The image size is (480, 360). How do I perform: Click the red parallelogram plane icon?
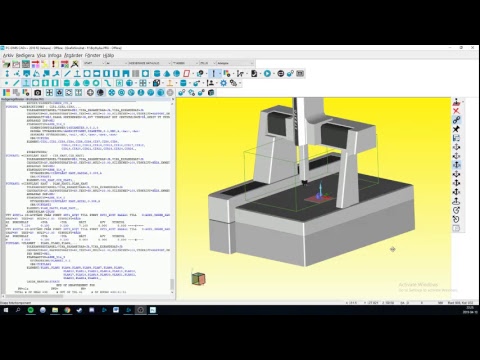[187, 73]
